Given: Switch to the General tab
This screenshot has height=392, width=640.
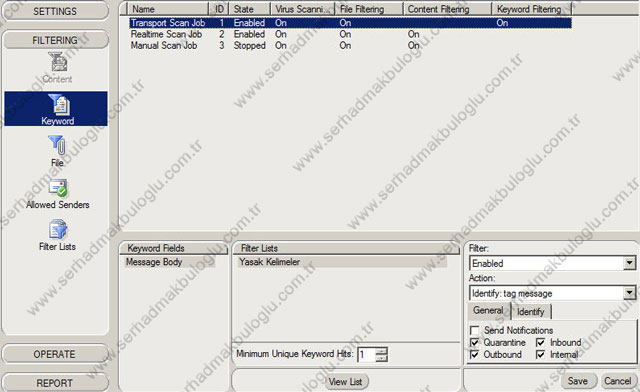Looking at the screenshot, I should click(x=489, y=311).
